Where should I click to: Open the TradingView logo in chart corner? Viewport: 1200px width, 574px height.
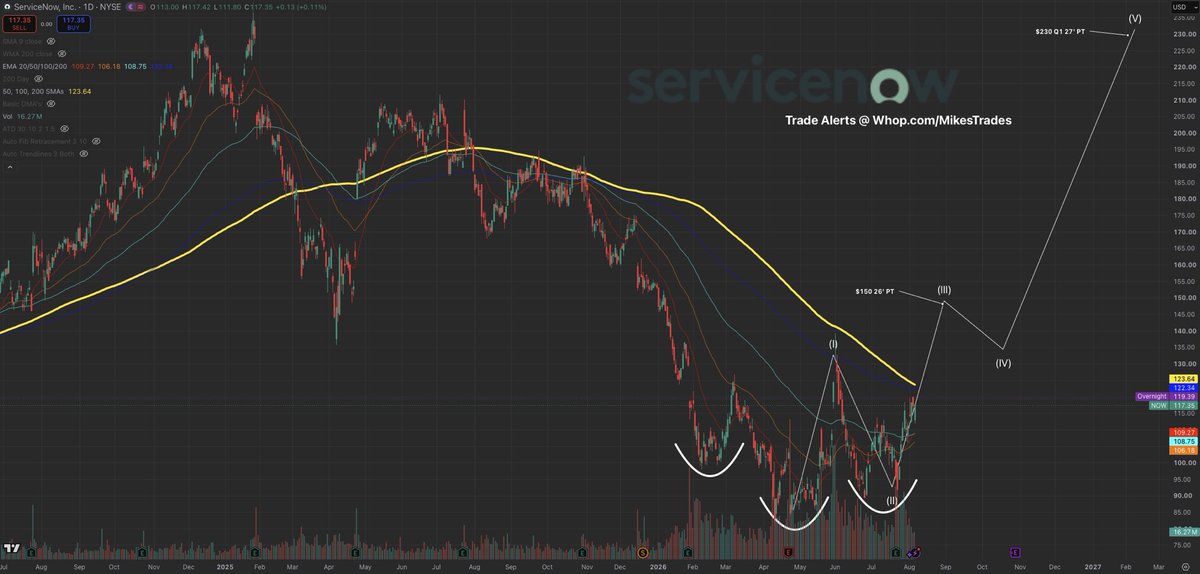point(11,549)
